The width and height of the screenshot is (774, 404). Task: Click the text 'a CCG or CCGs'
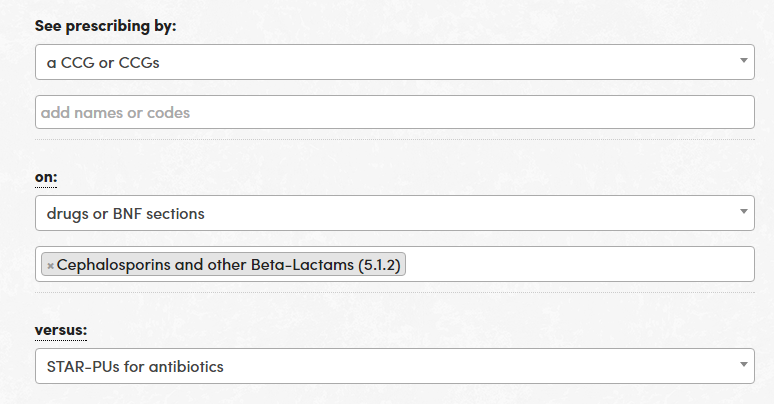click(103, 63)
